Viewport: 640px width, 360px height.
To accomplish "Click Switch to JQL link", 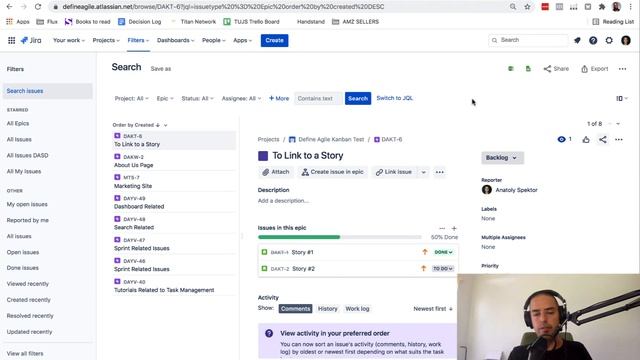I will (x=394, y=98).
